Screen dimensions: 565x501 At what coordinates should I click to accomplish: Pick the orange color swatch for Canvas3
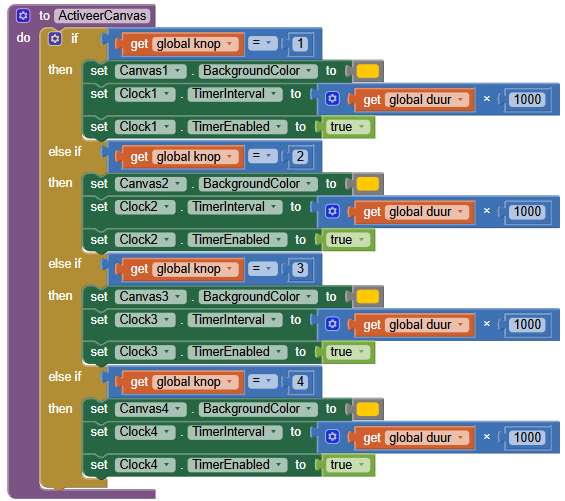coord(368,297)
